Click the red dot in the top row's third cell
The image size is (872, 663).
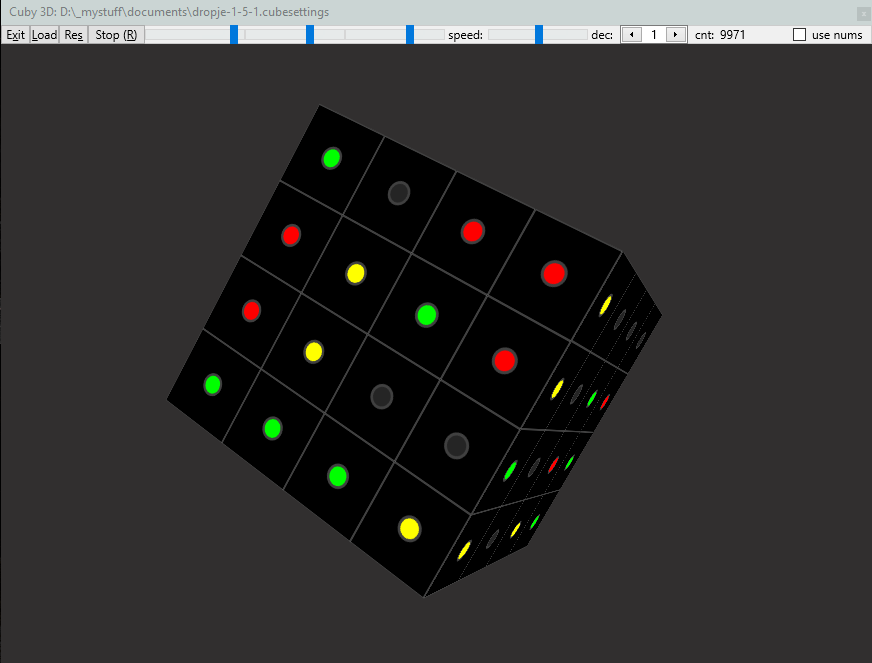click(473, 231)
